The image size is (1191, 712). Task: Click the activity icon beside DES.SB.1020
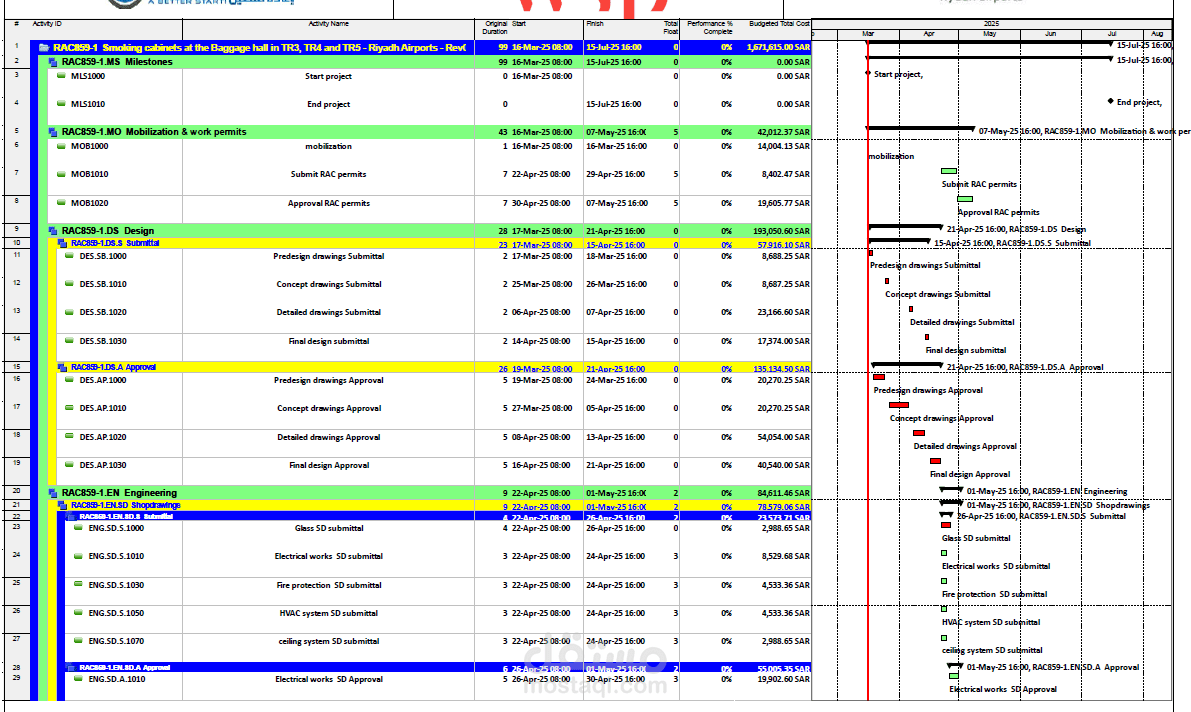[x=69, y=312]
